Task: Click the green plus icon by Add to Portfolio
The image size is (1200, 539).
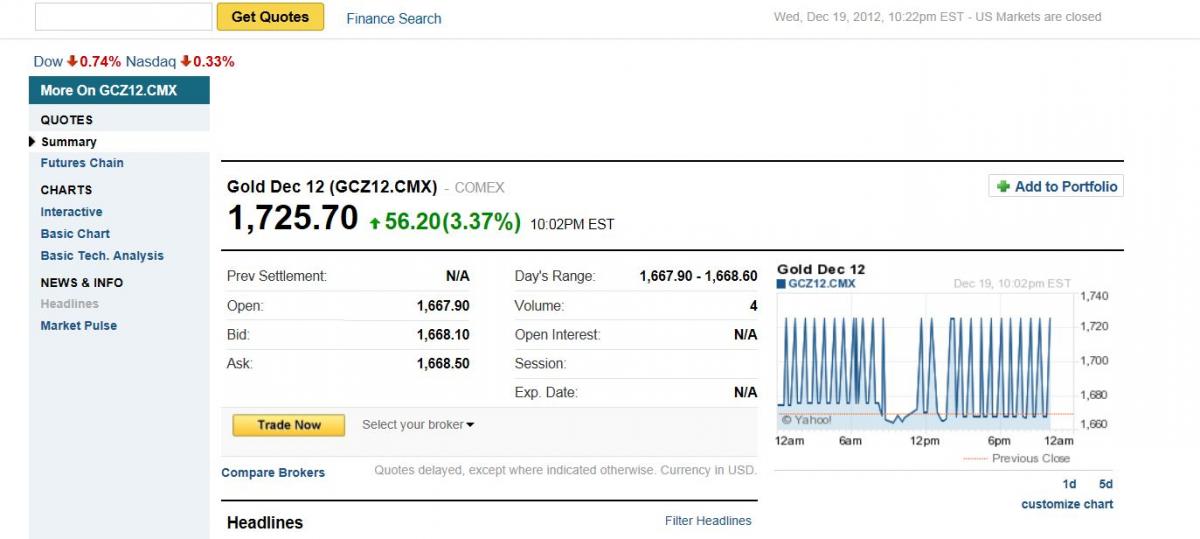Action: (1003, 186)
